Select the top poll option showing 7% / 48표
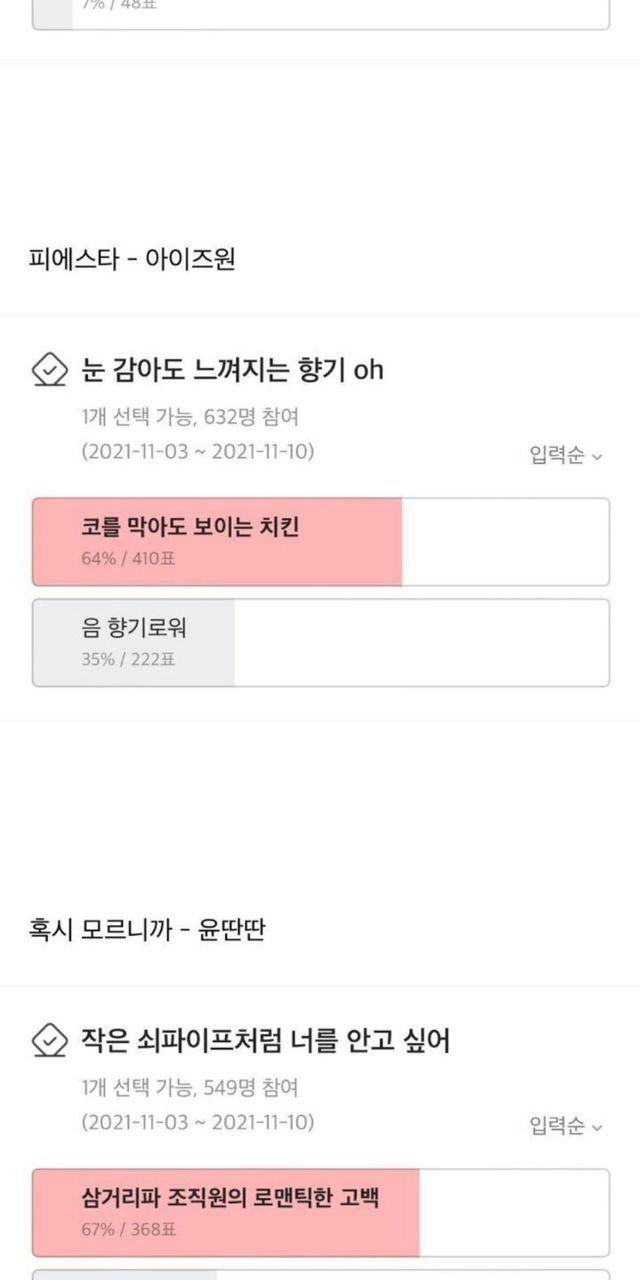640x1280 pixels. pyautogui.click(x=320, y=12)
